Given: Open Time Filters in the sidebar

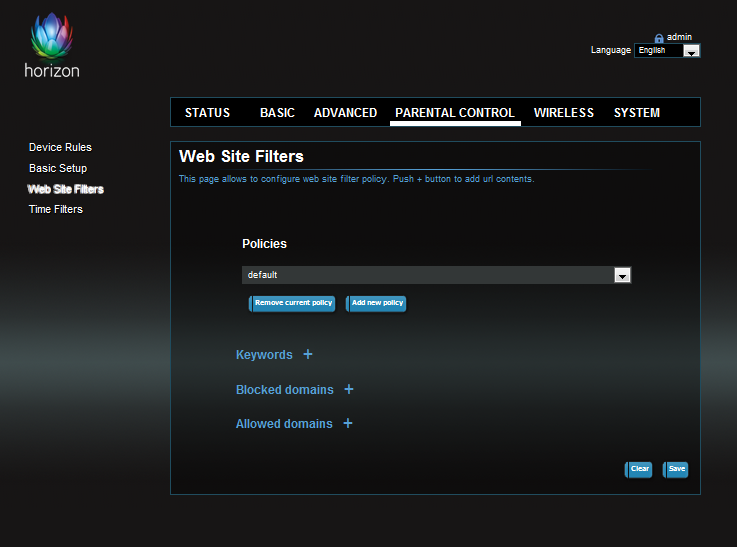Looking at the screenshot, I should click(55, 209).
